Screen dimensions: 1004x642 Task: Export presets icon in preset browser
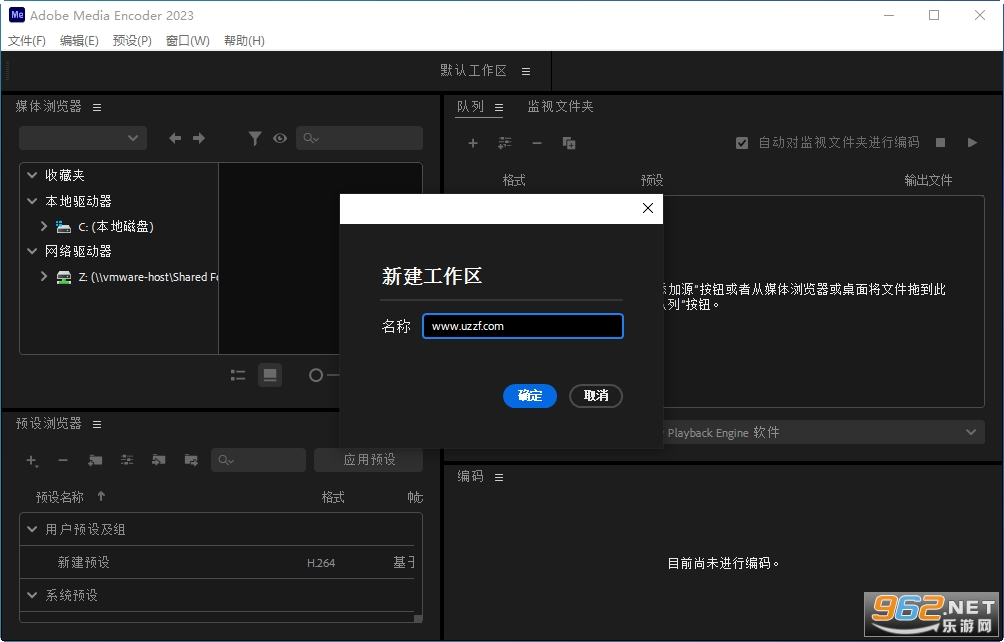191,460
